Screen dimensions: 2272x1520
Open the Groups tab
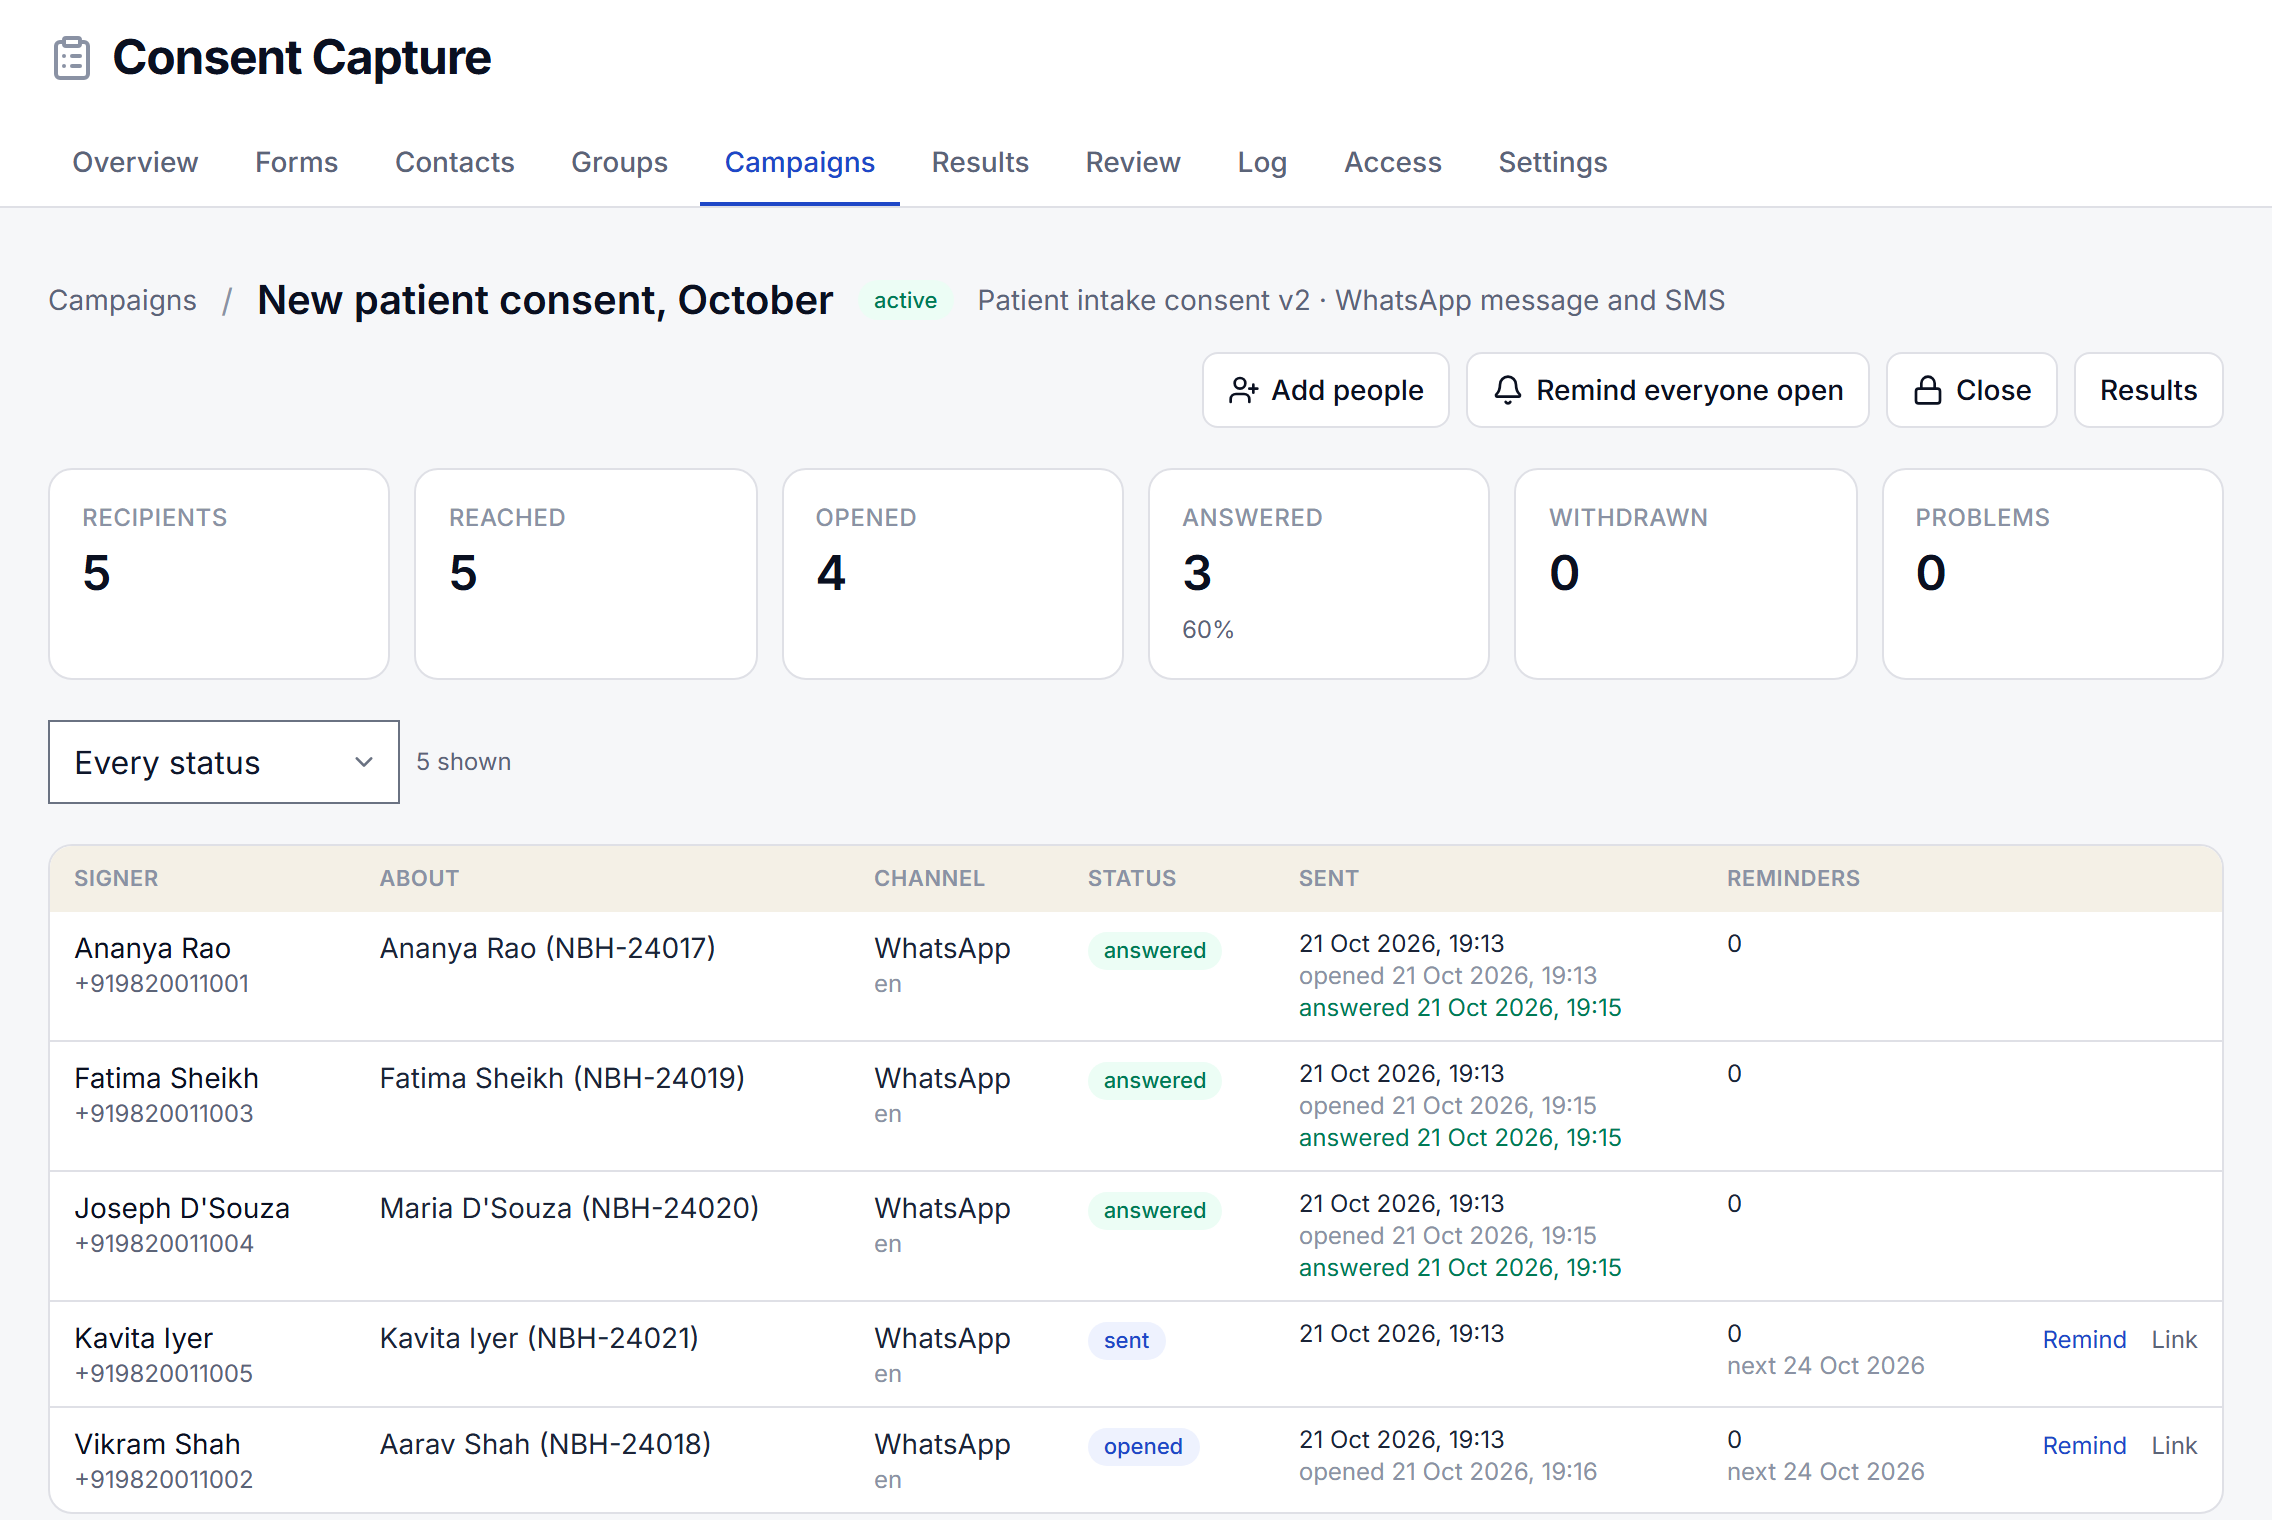point(619,162)
